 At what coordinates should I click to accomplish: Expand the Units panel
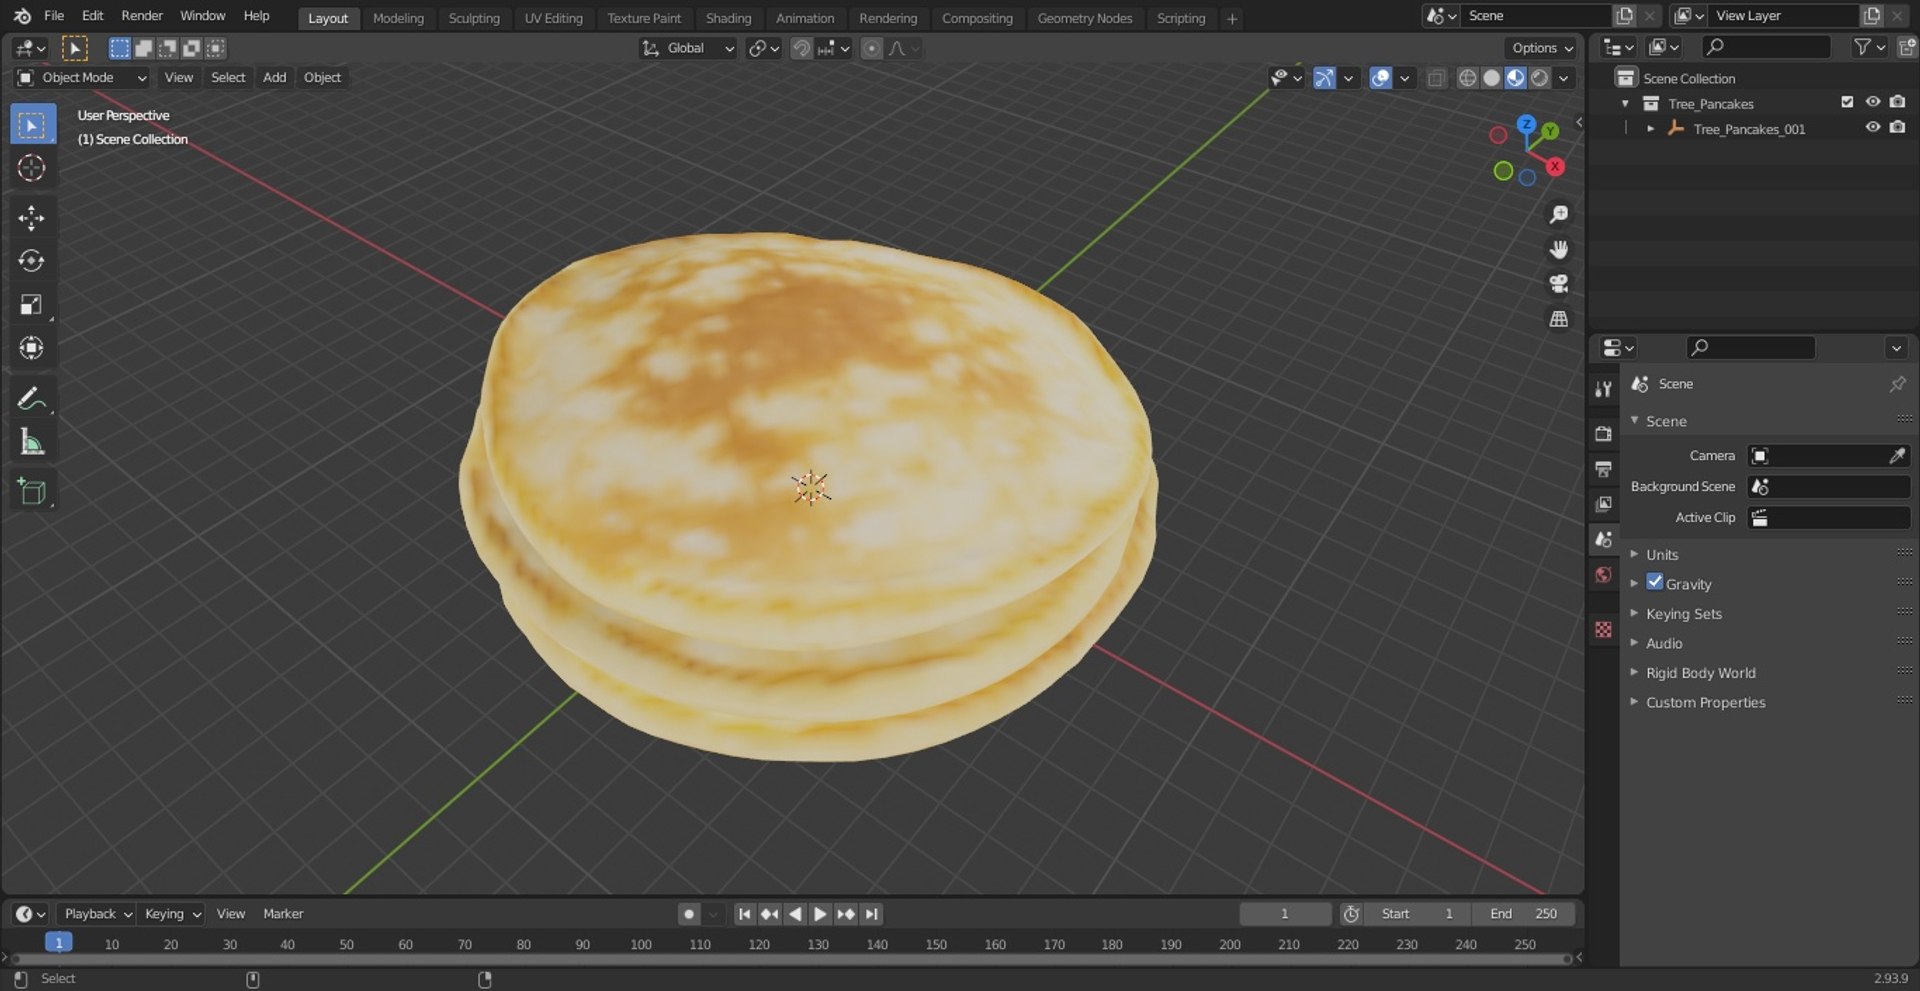click(1662, 555)
